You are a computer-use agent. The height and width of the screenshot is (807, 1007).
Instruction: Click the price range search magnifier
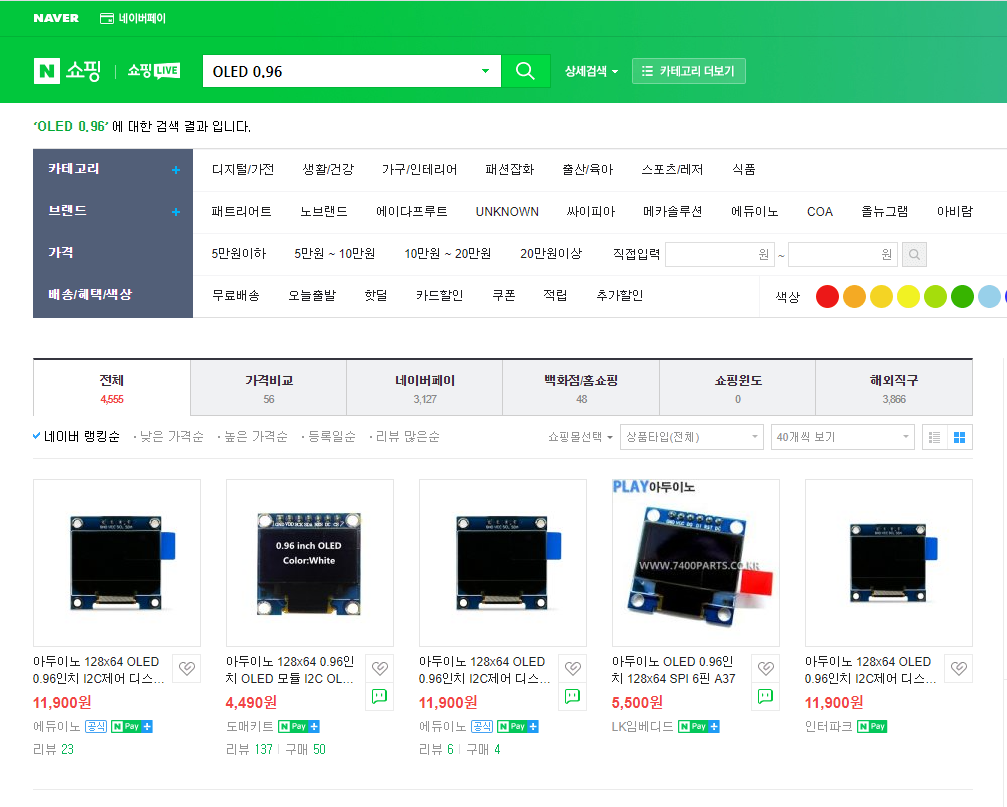914,255
